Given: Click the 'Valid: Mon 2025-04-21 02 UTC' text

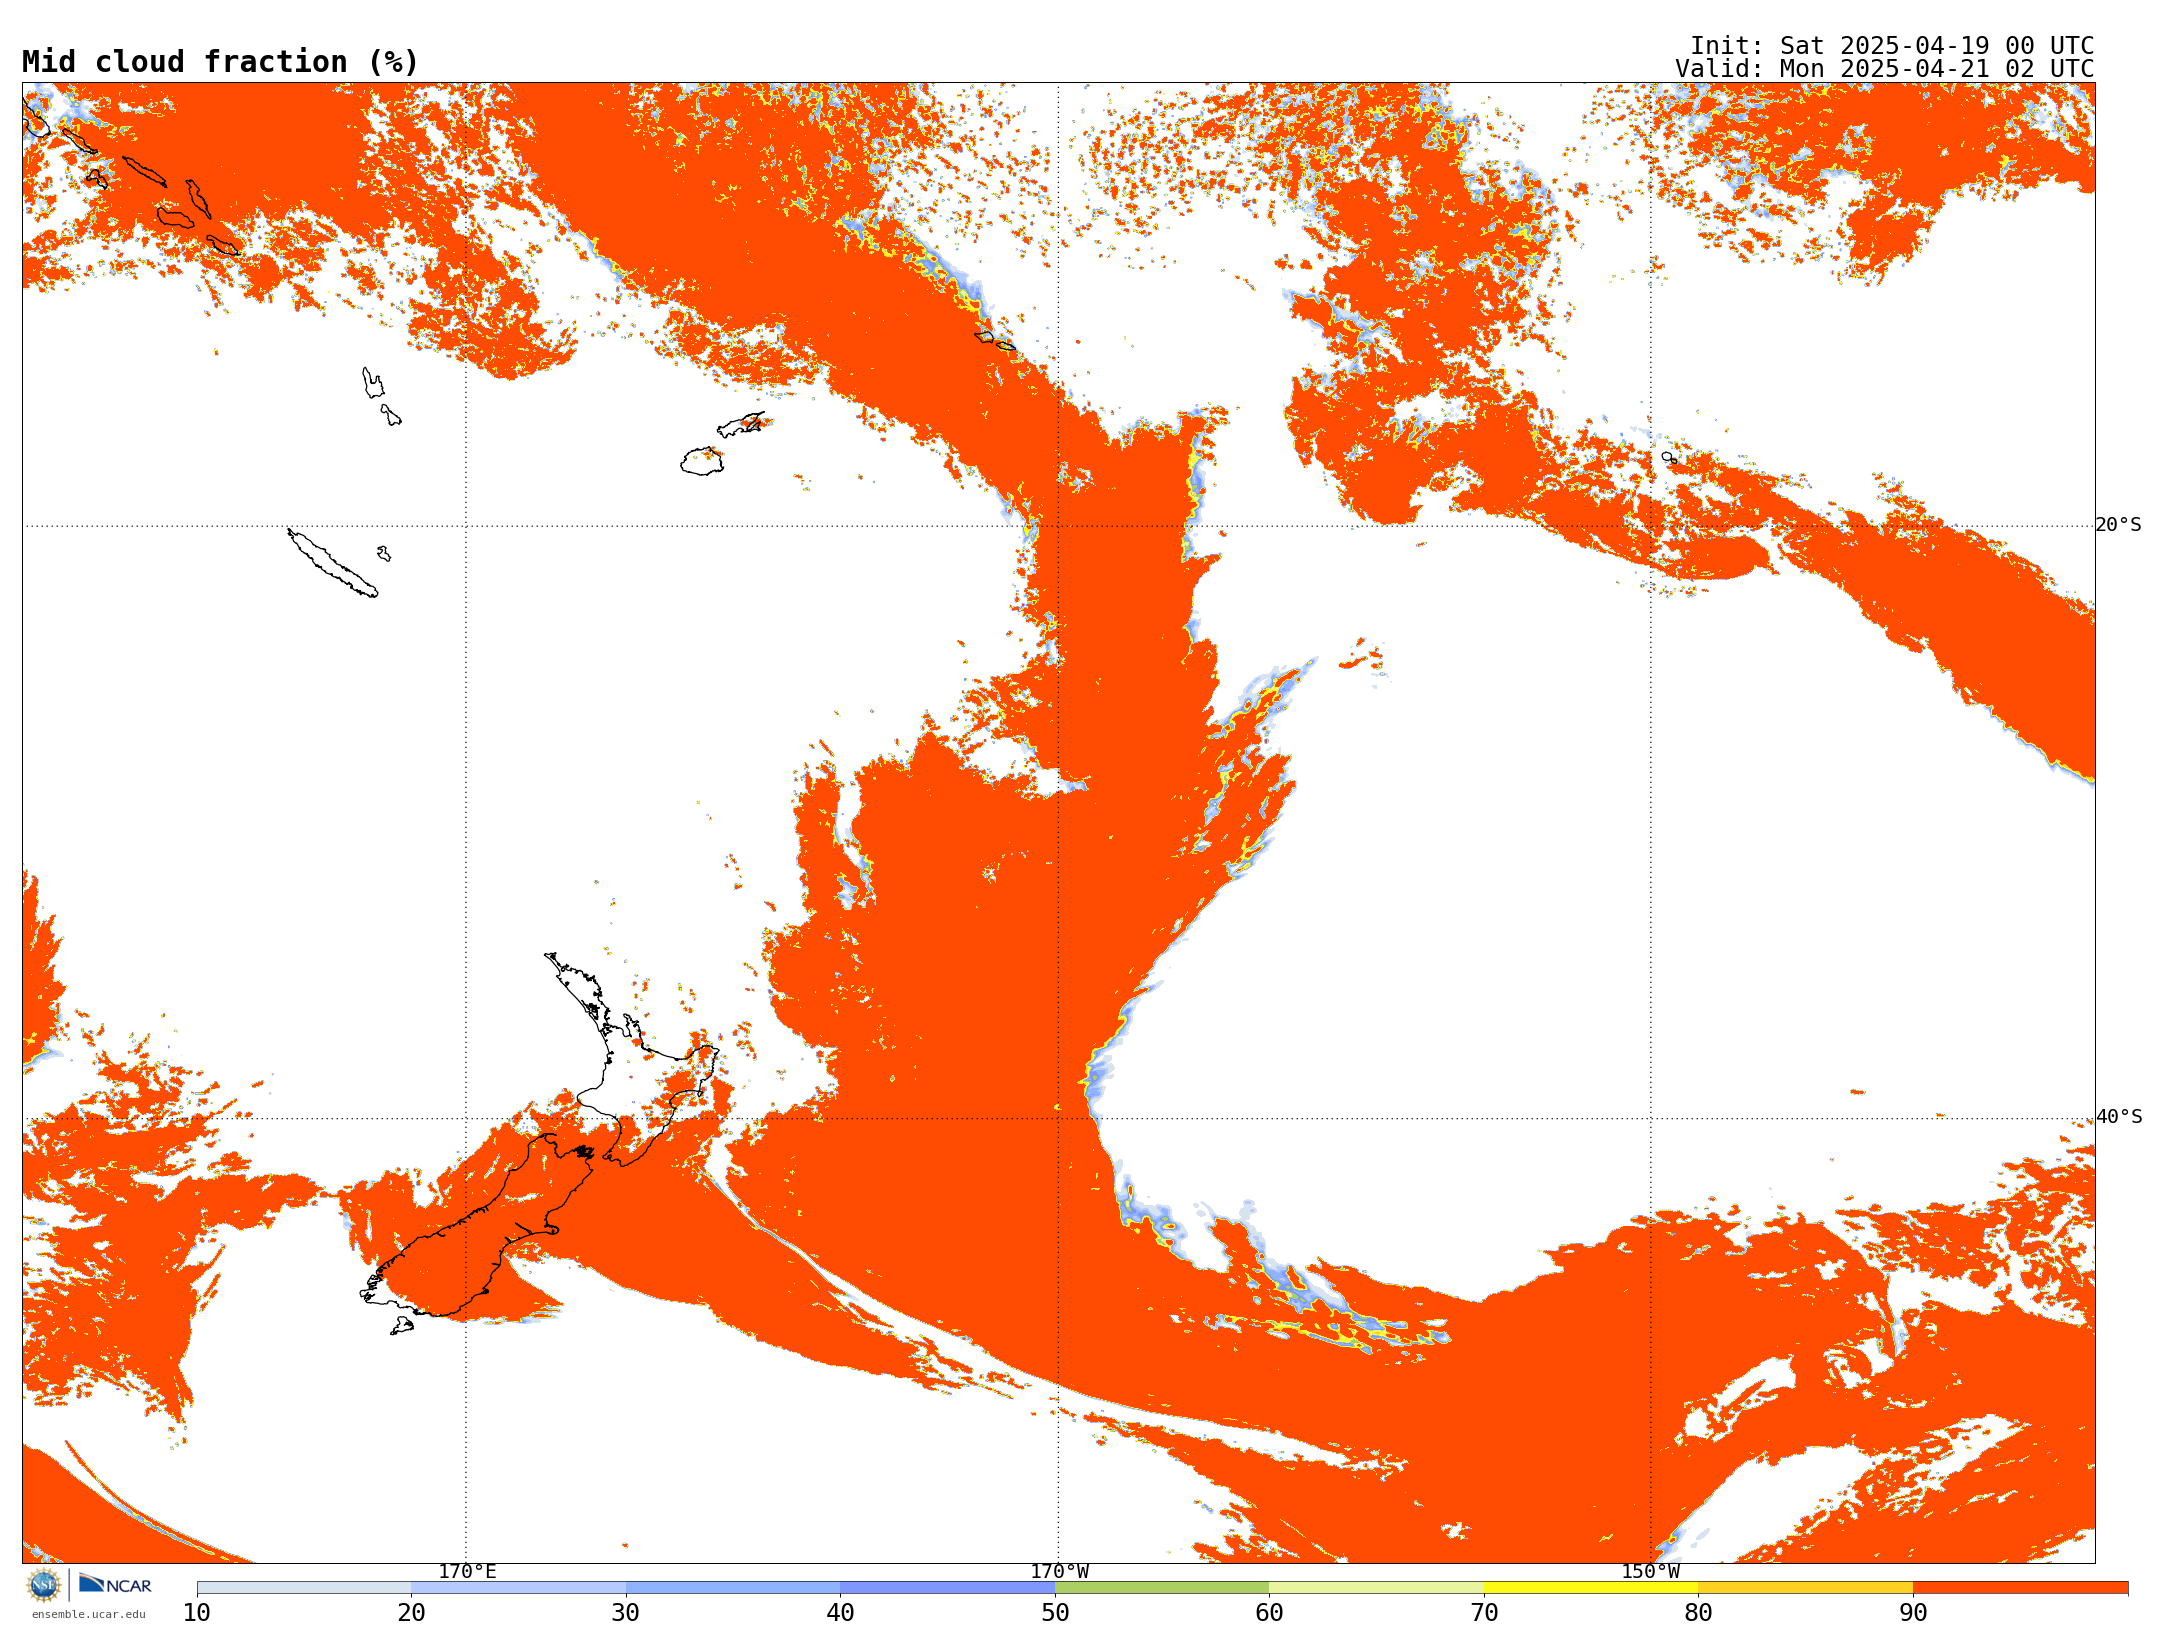Looking at the screenshot, I should 1885,69.
